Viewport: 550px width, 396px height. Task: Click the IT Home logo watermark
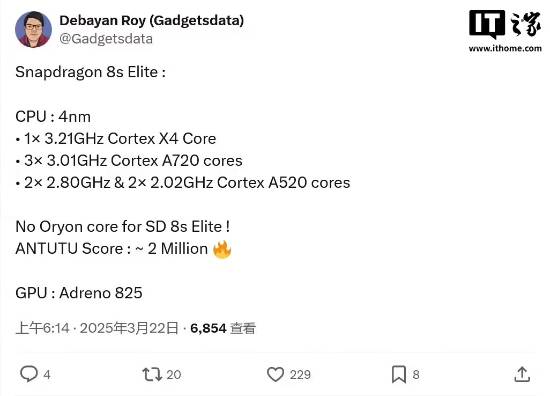[505, 24]
